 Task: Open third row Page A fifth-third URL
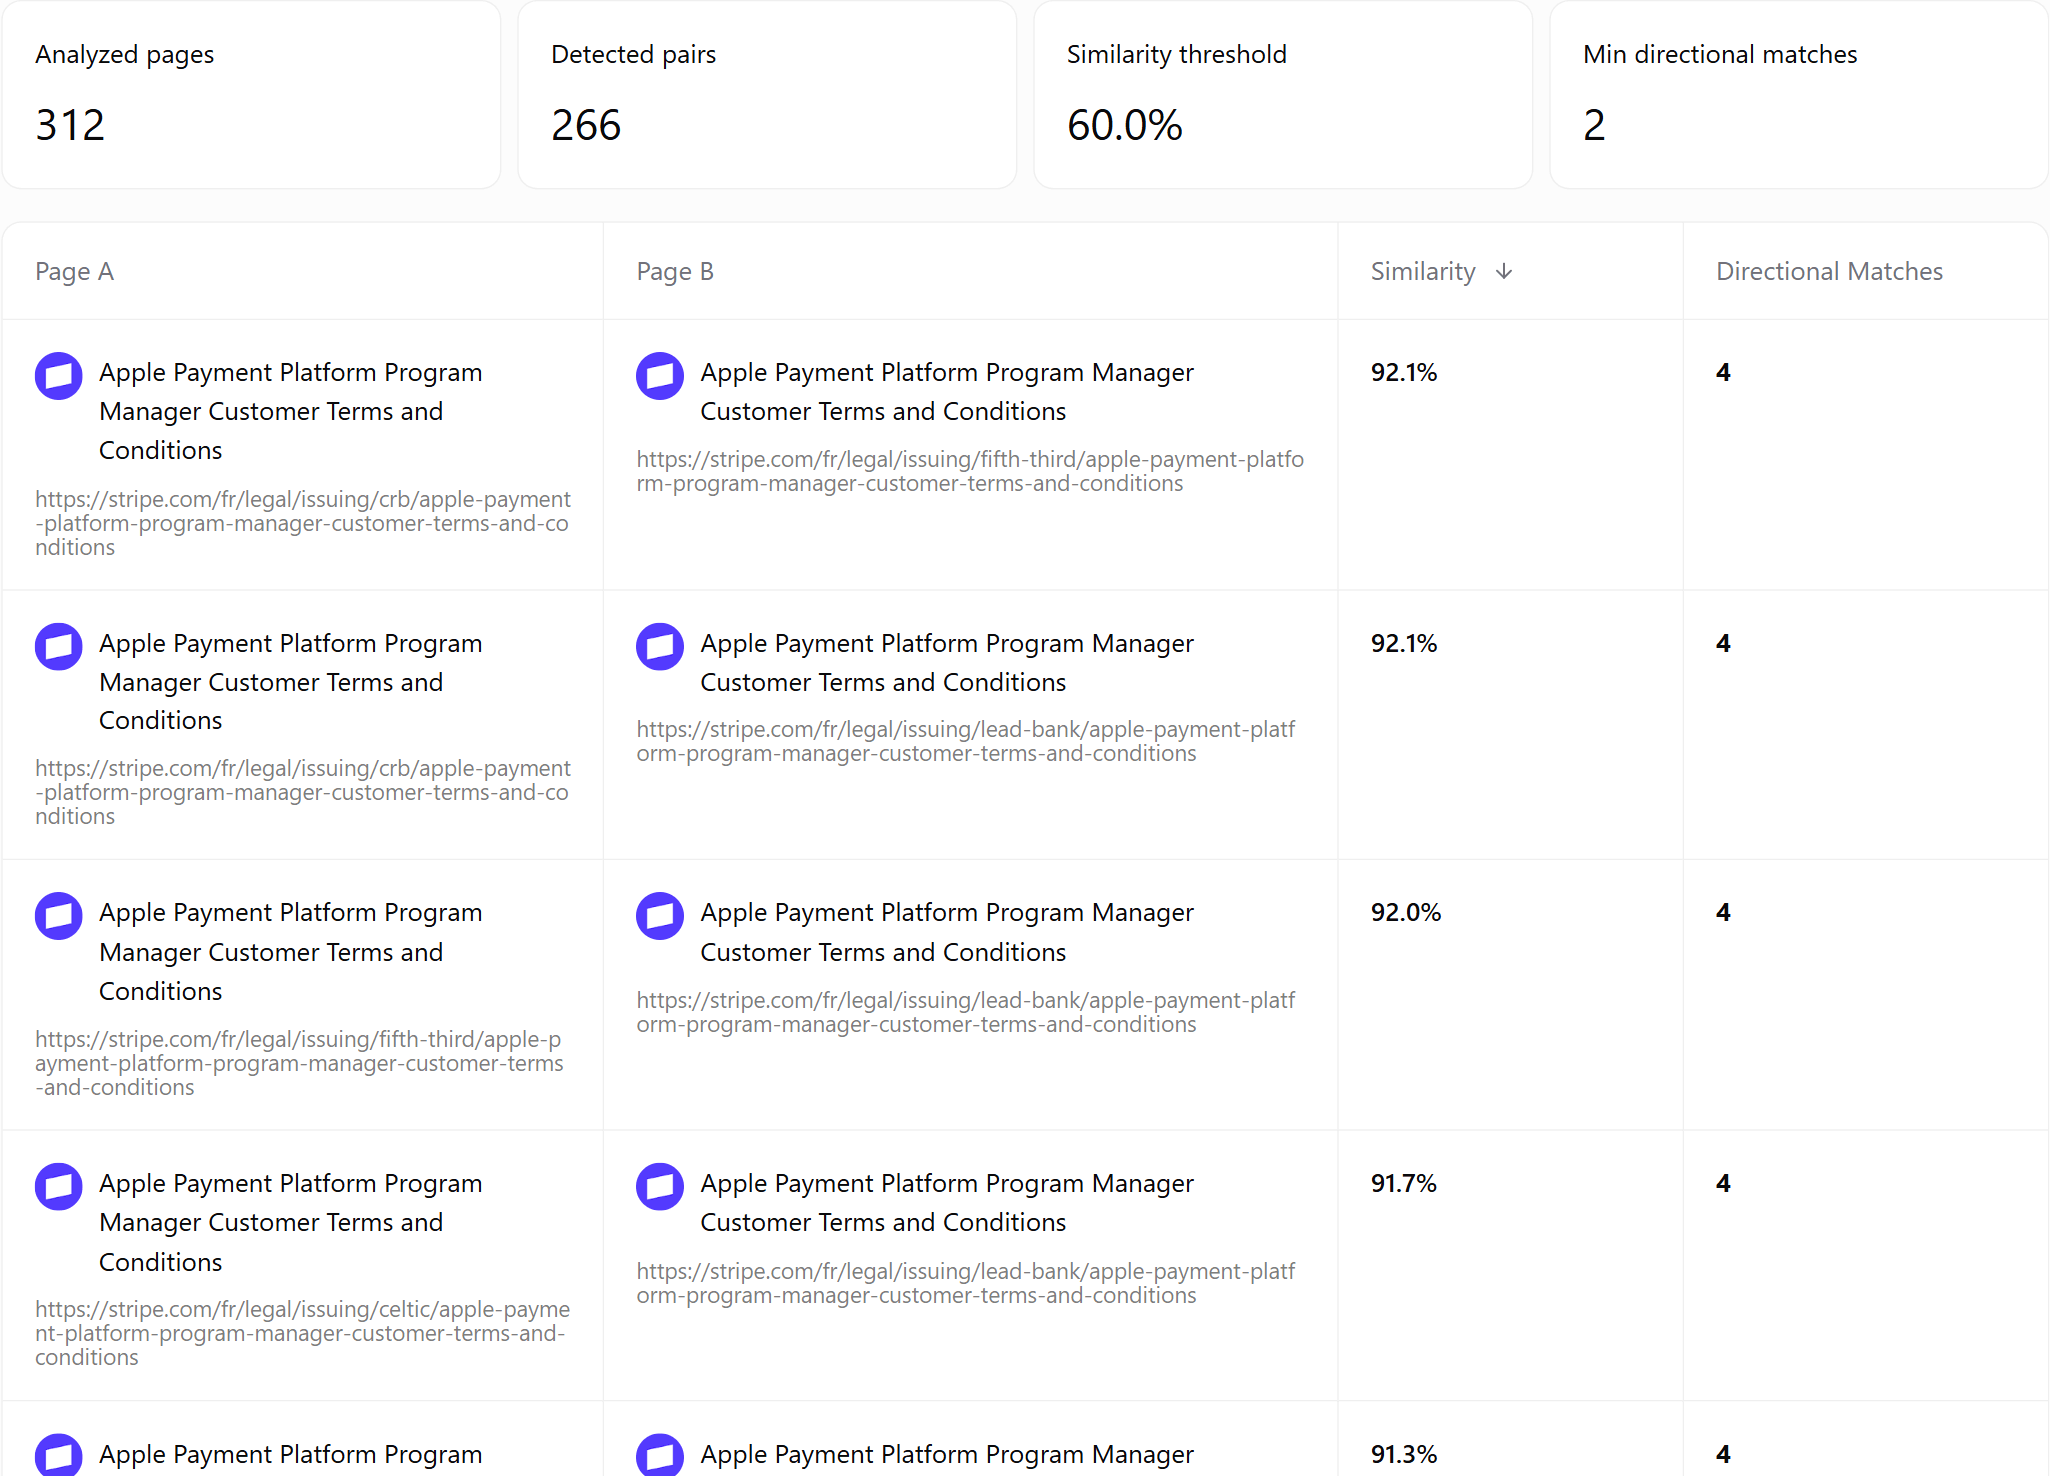300,1063
